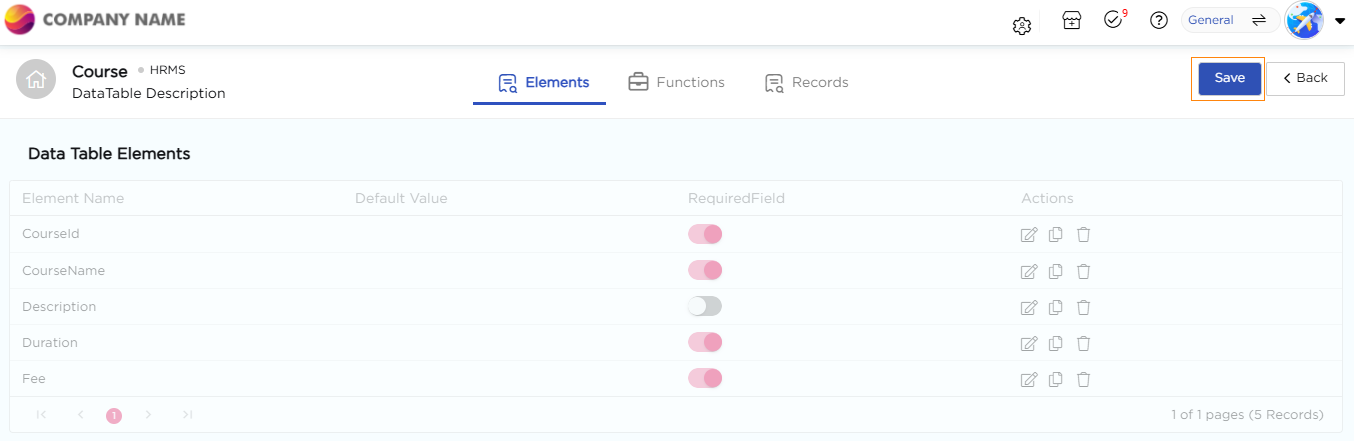Expand the user profile dropdown arrow
The width and height of the screenshot is (1354, 441).
click(1340, 21)
